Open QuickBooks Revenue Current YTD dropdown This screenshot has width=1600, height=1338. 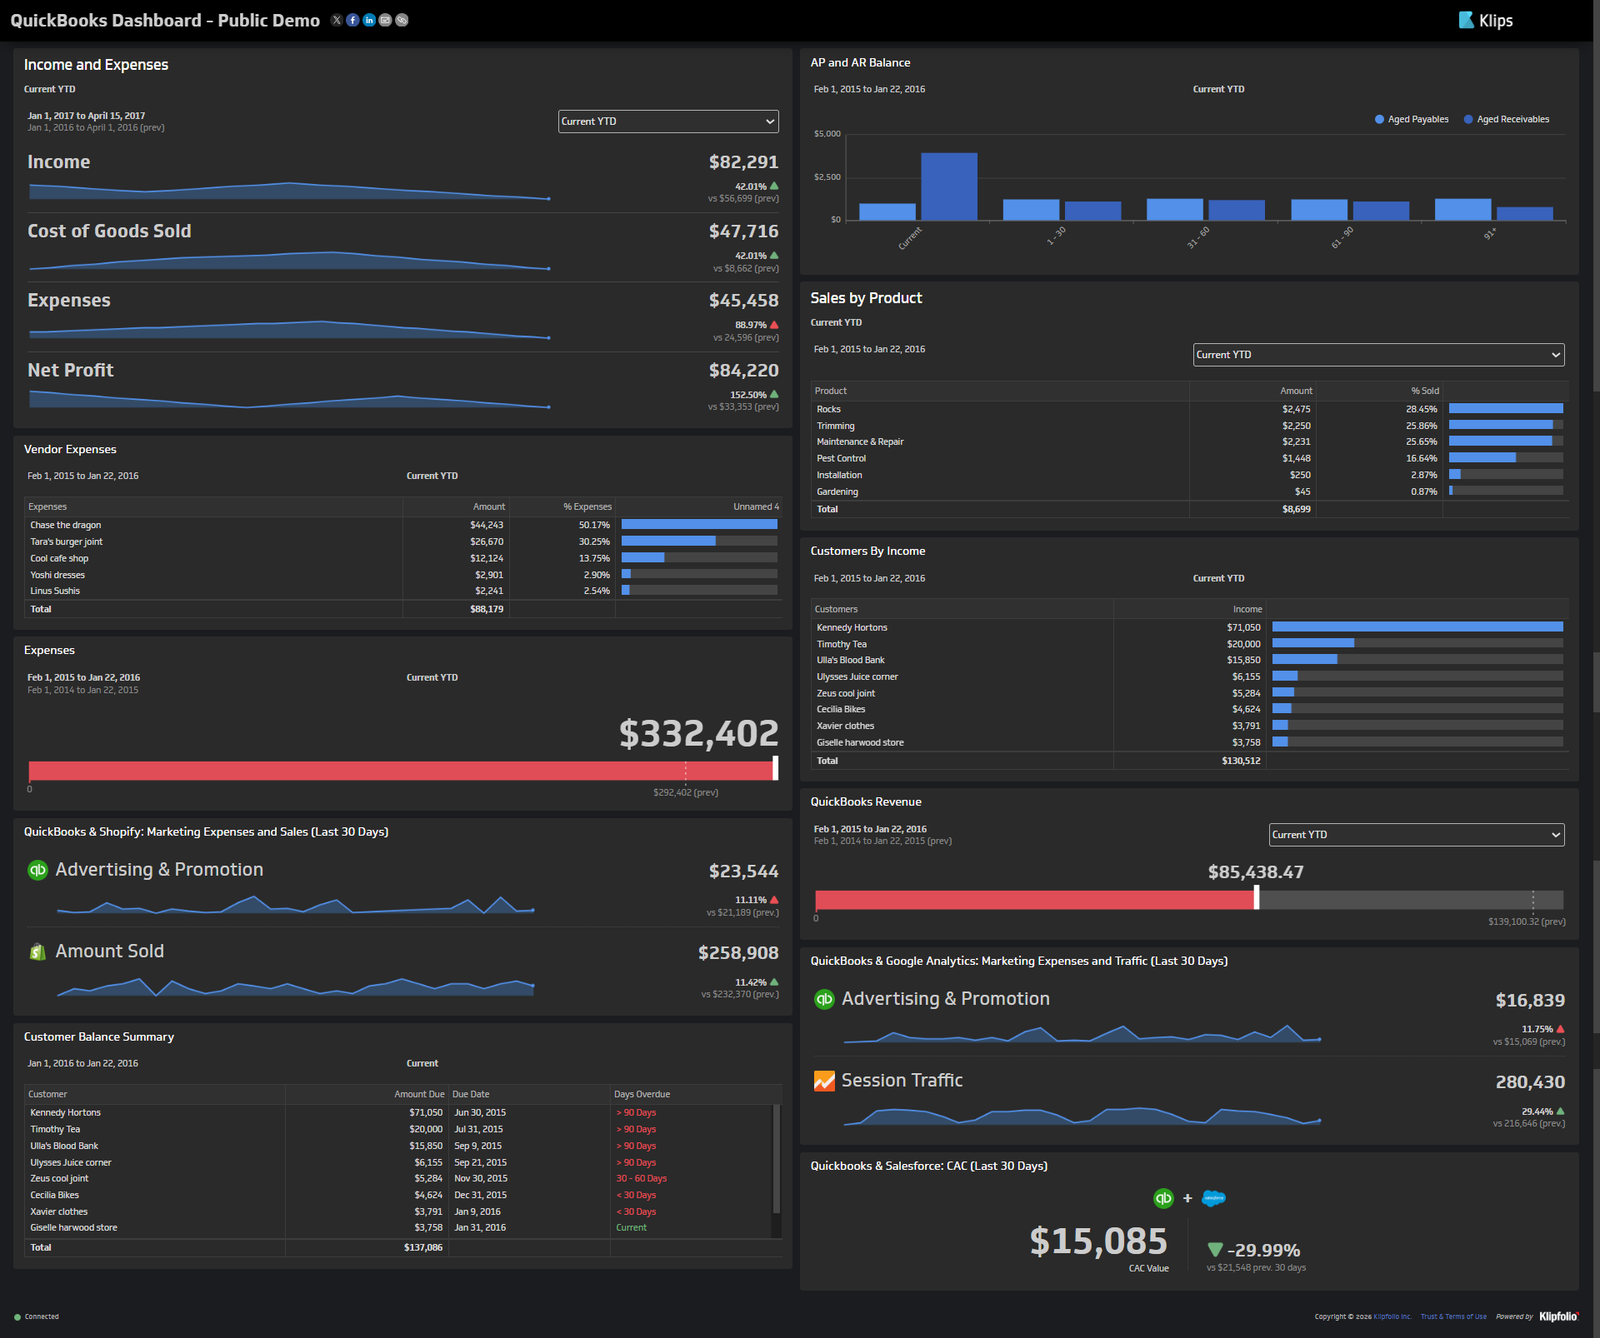(1416, 835)
